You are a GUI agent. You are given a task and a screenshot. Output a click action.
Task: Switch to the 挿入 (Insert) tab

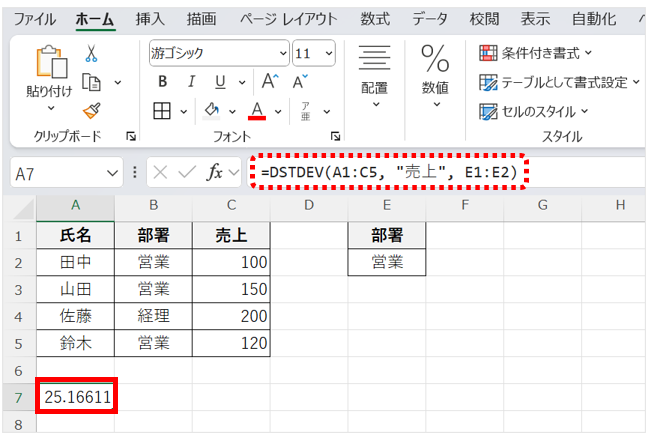pos(151,19)
